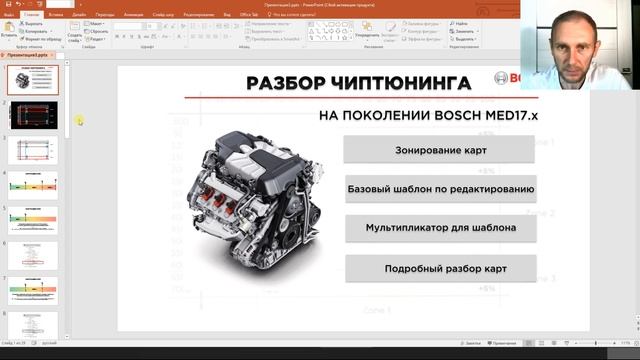
Task: Open the Copy button's dropdown arrow
Action: [51, 31]
